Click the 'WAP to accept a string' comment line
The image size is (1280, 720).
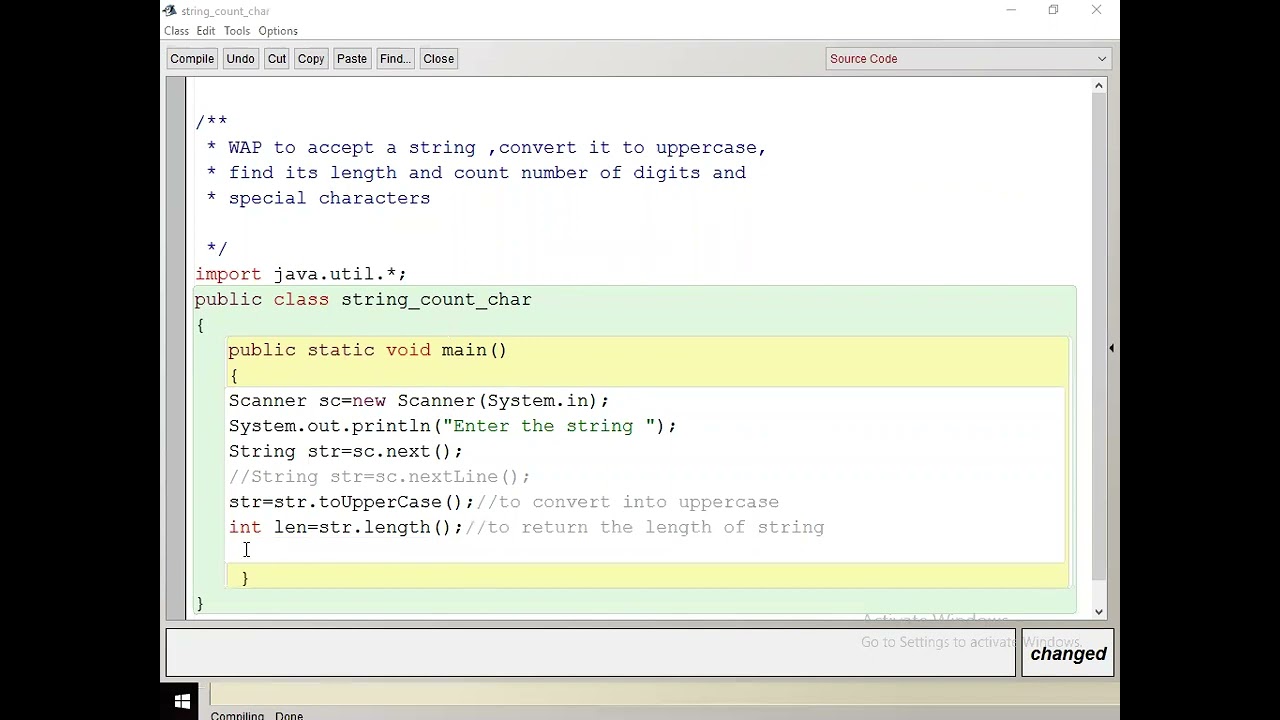(486, 148)
